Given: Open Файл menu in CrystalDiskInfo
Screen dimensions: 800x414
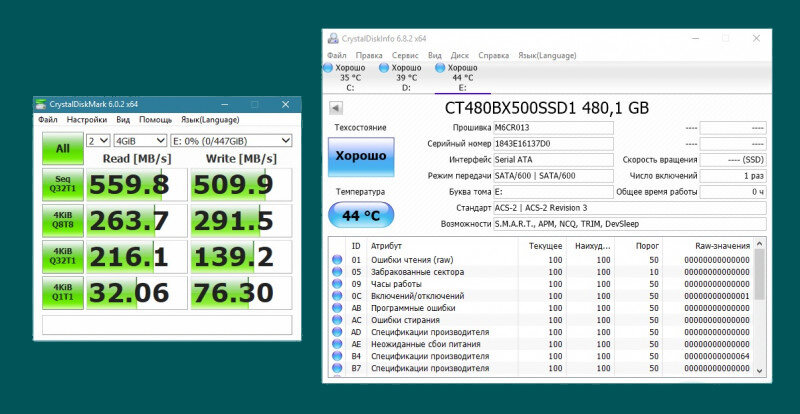Looking at the screenshot, I should click(337, 55).
